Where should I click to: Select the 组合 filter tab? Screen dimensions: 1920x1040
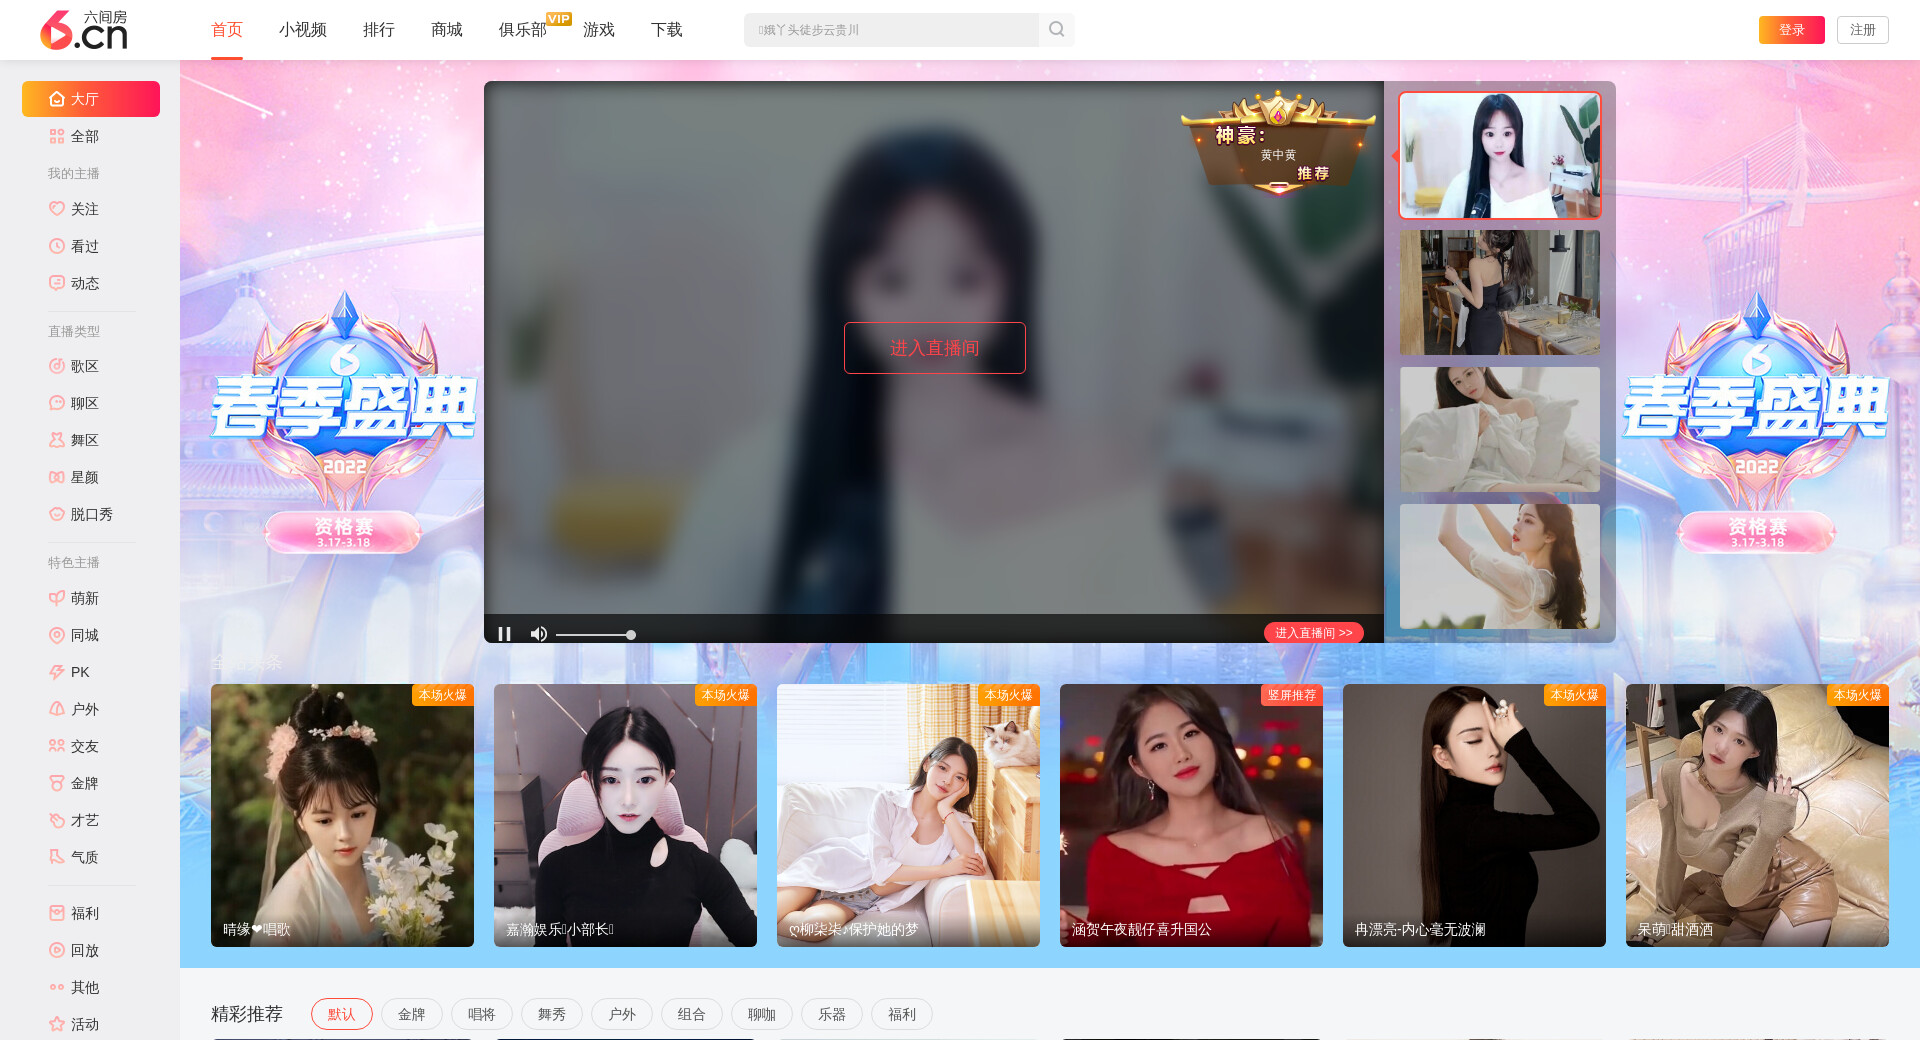pyautogui.click(x=692, y=1014)
